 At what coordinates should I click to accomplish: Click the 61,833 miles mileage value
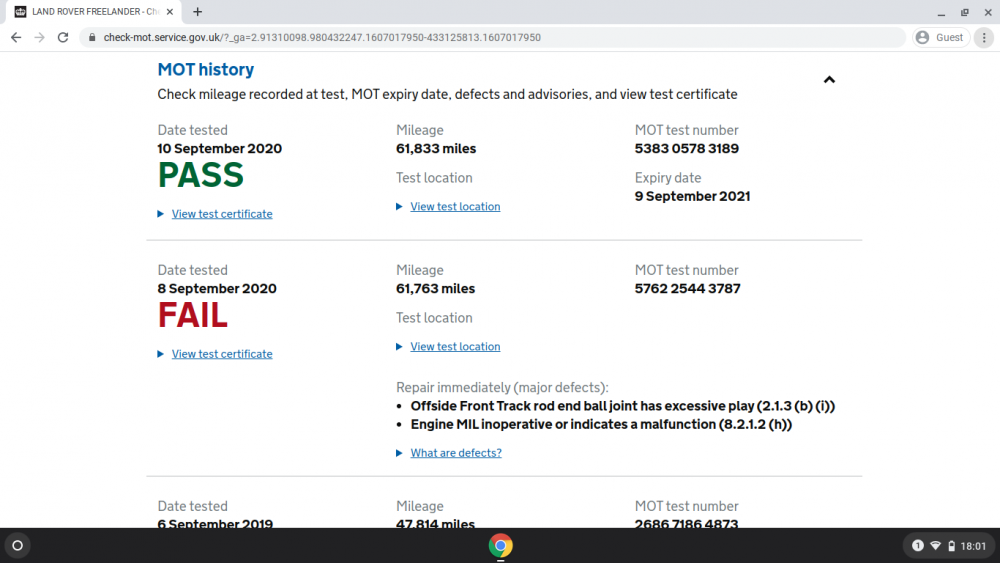(x=436, y=149)
